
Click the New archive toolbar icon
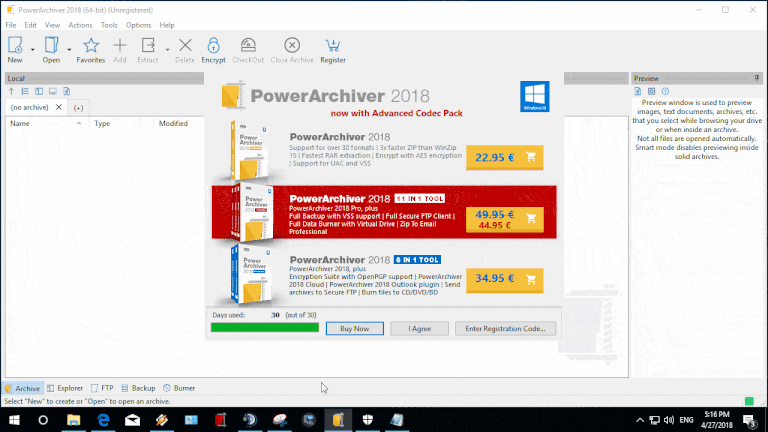15,45
